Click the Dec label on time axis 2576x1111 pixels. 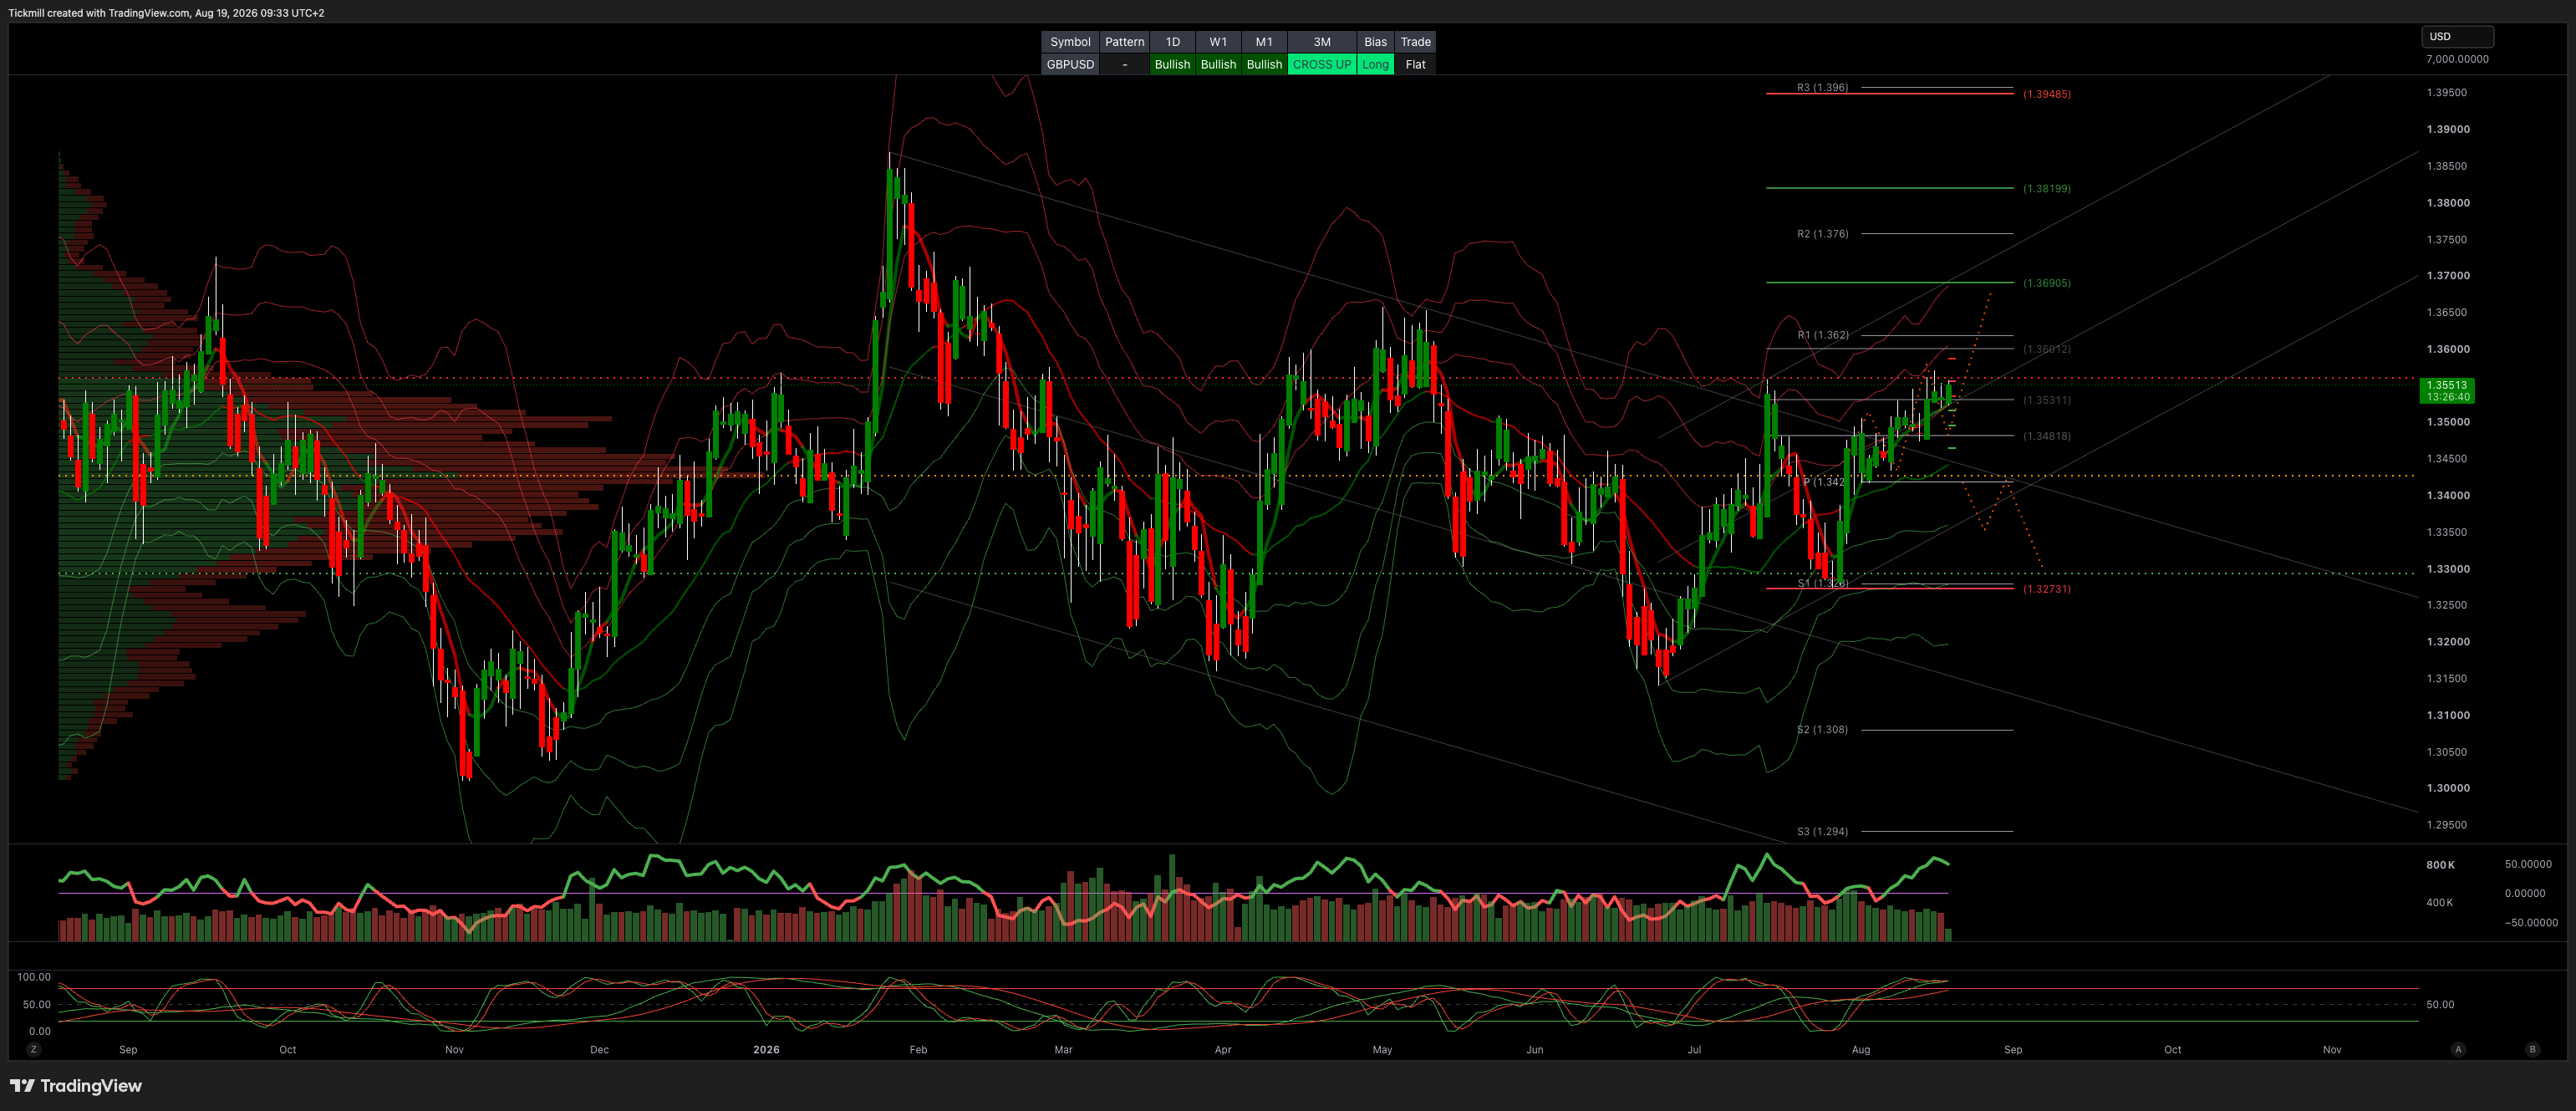599,1050
